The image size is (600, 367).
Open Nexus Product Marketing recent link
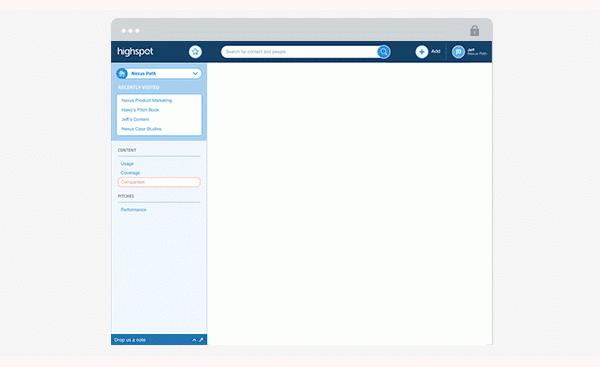click(x=147, y=100)
